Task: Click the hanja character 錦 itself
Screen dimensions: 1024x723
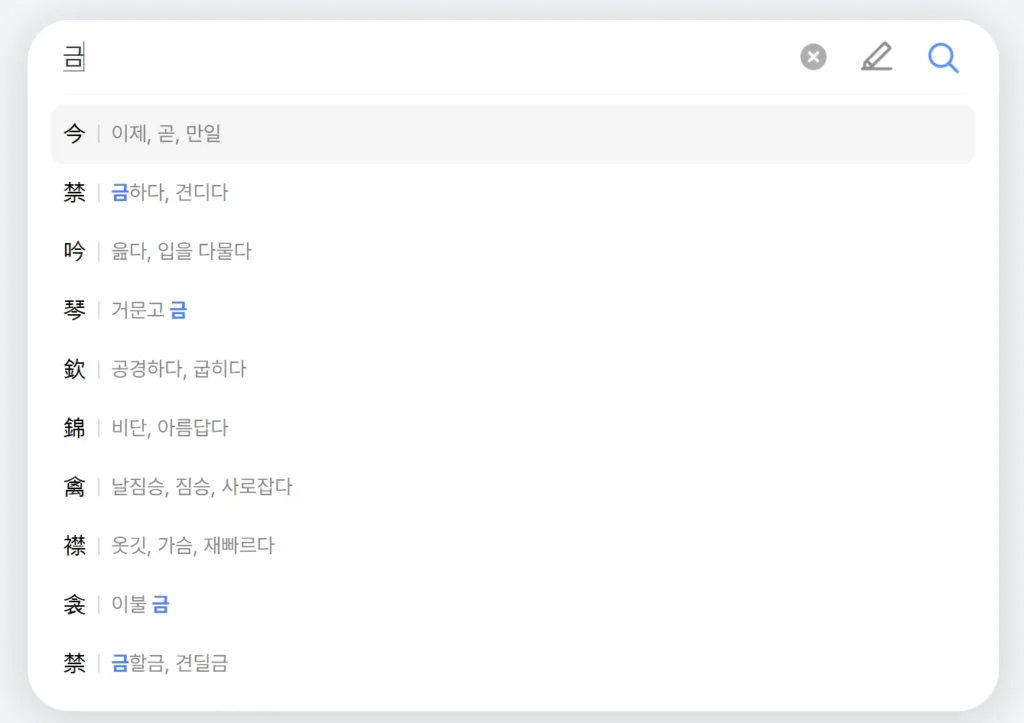Action: (x=74, y=428)
